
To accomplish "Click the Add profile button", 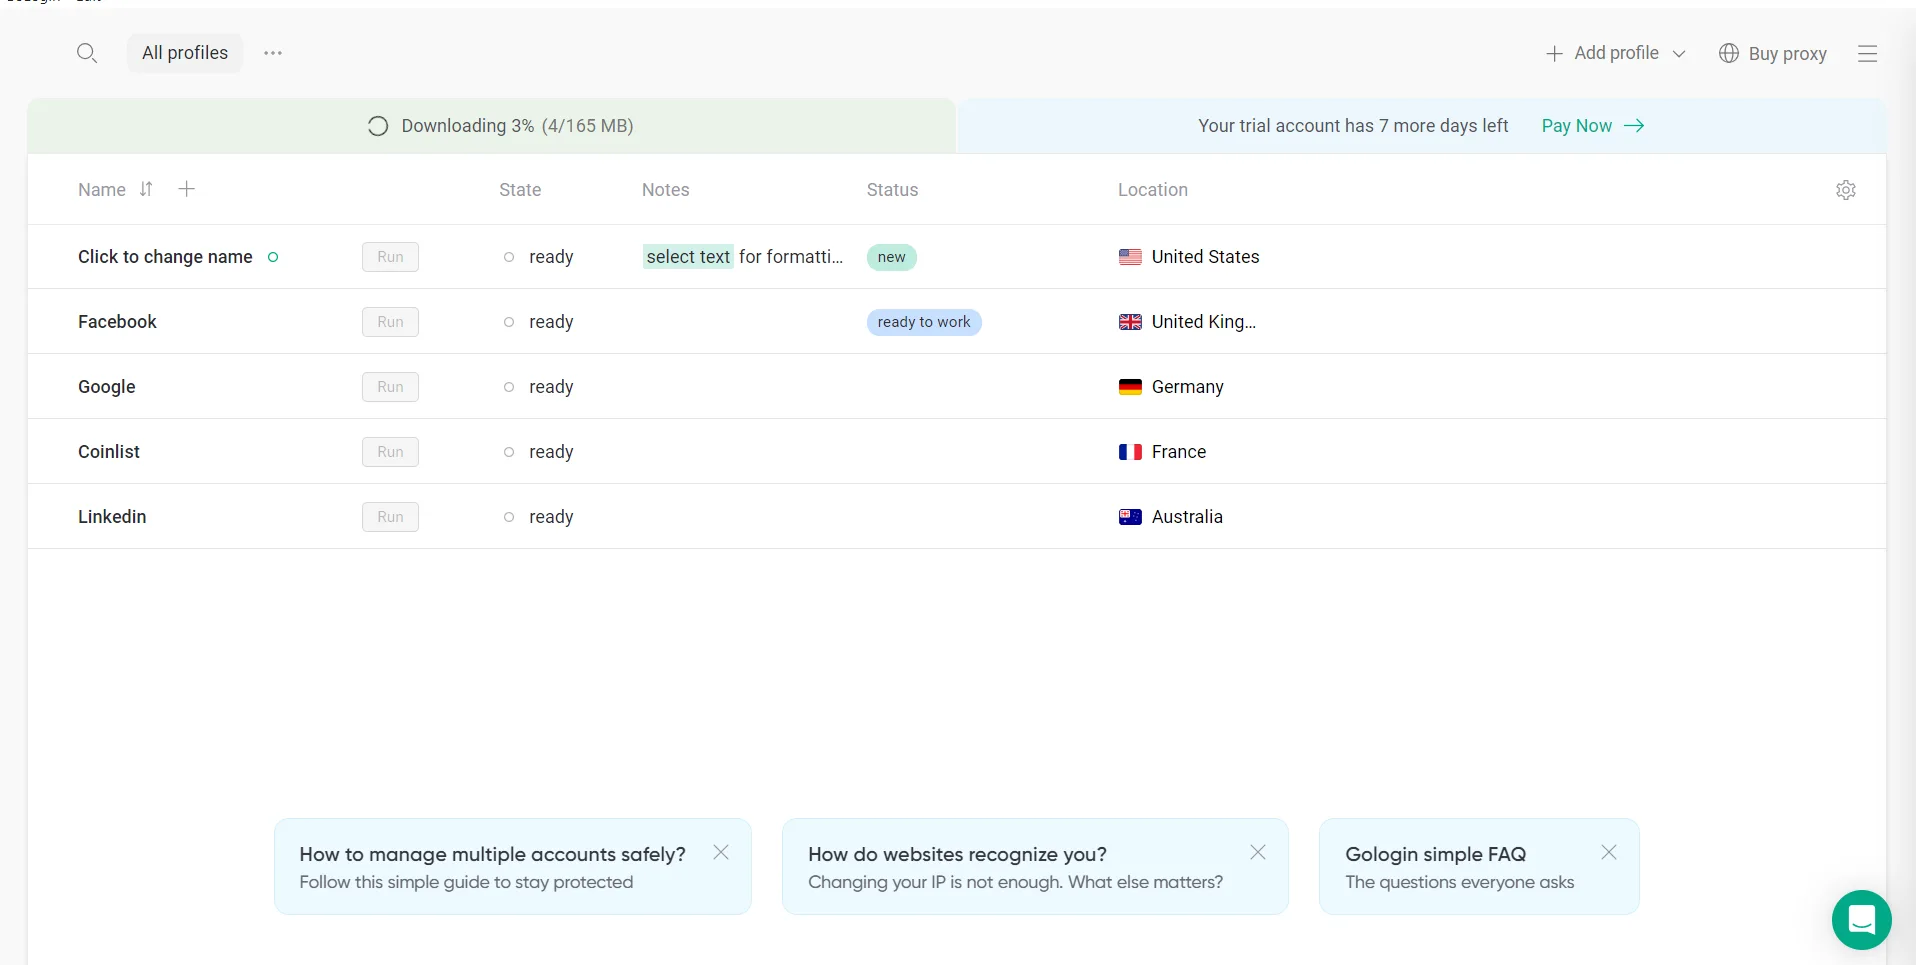I will [1616, 53].
